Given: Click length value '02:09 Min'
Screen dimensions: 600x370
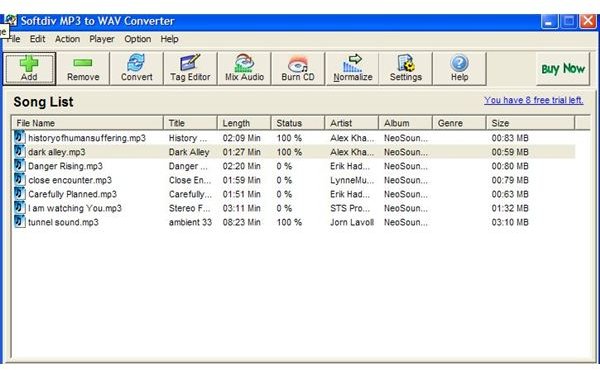Looking at the screenshot, I should click(x=241, y=138).
